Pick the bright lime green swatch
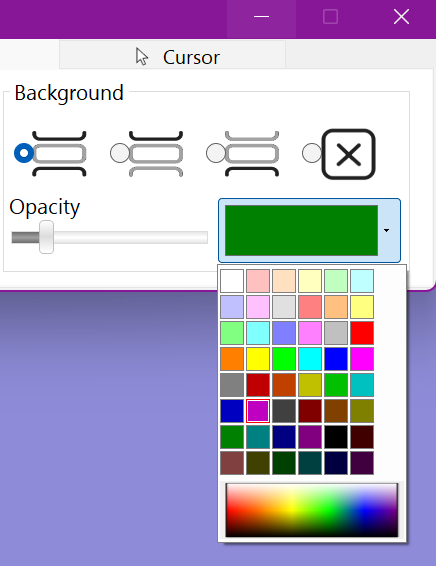436x566 pixels. 284,359
